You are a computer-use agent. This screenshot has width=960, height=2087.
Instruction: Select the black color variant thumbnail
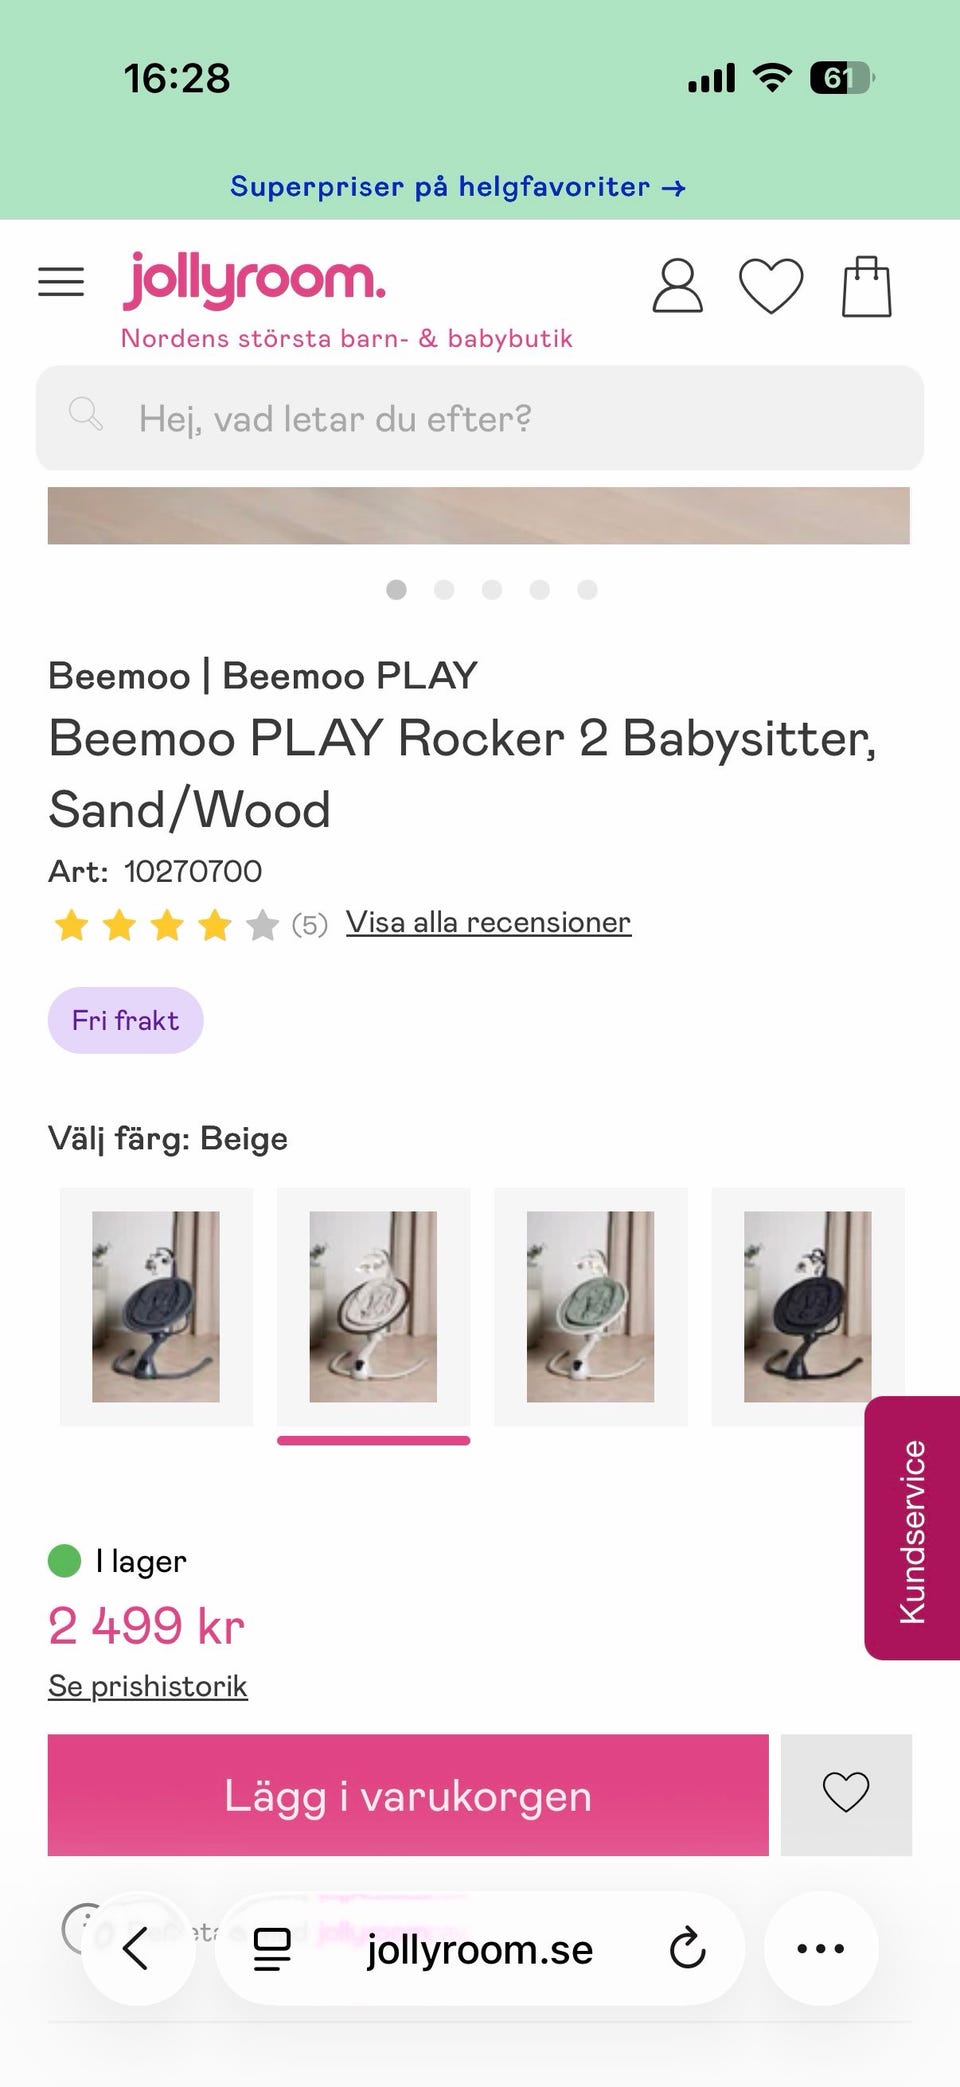coord(807,1306)
